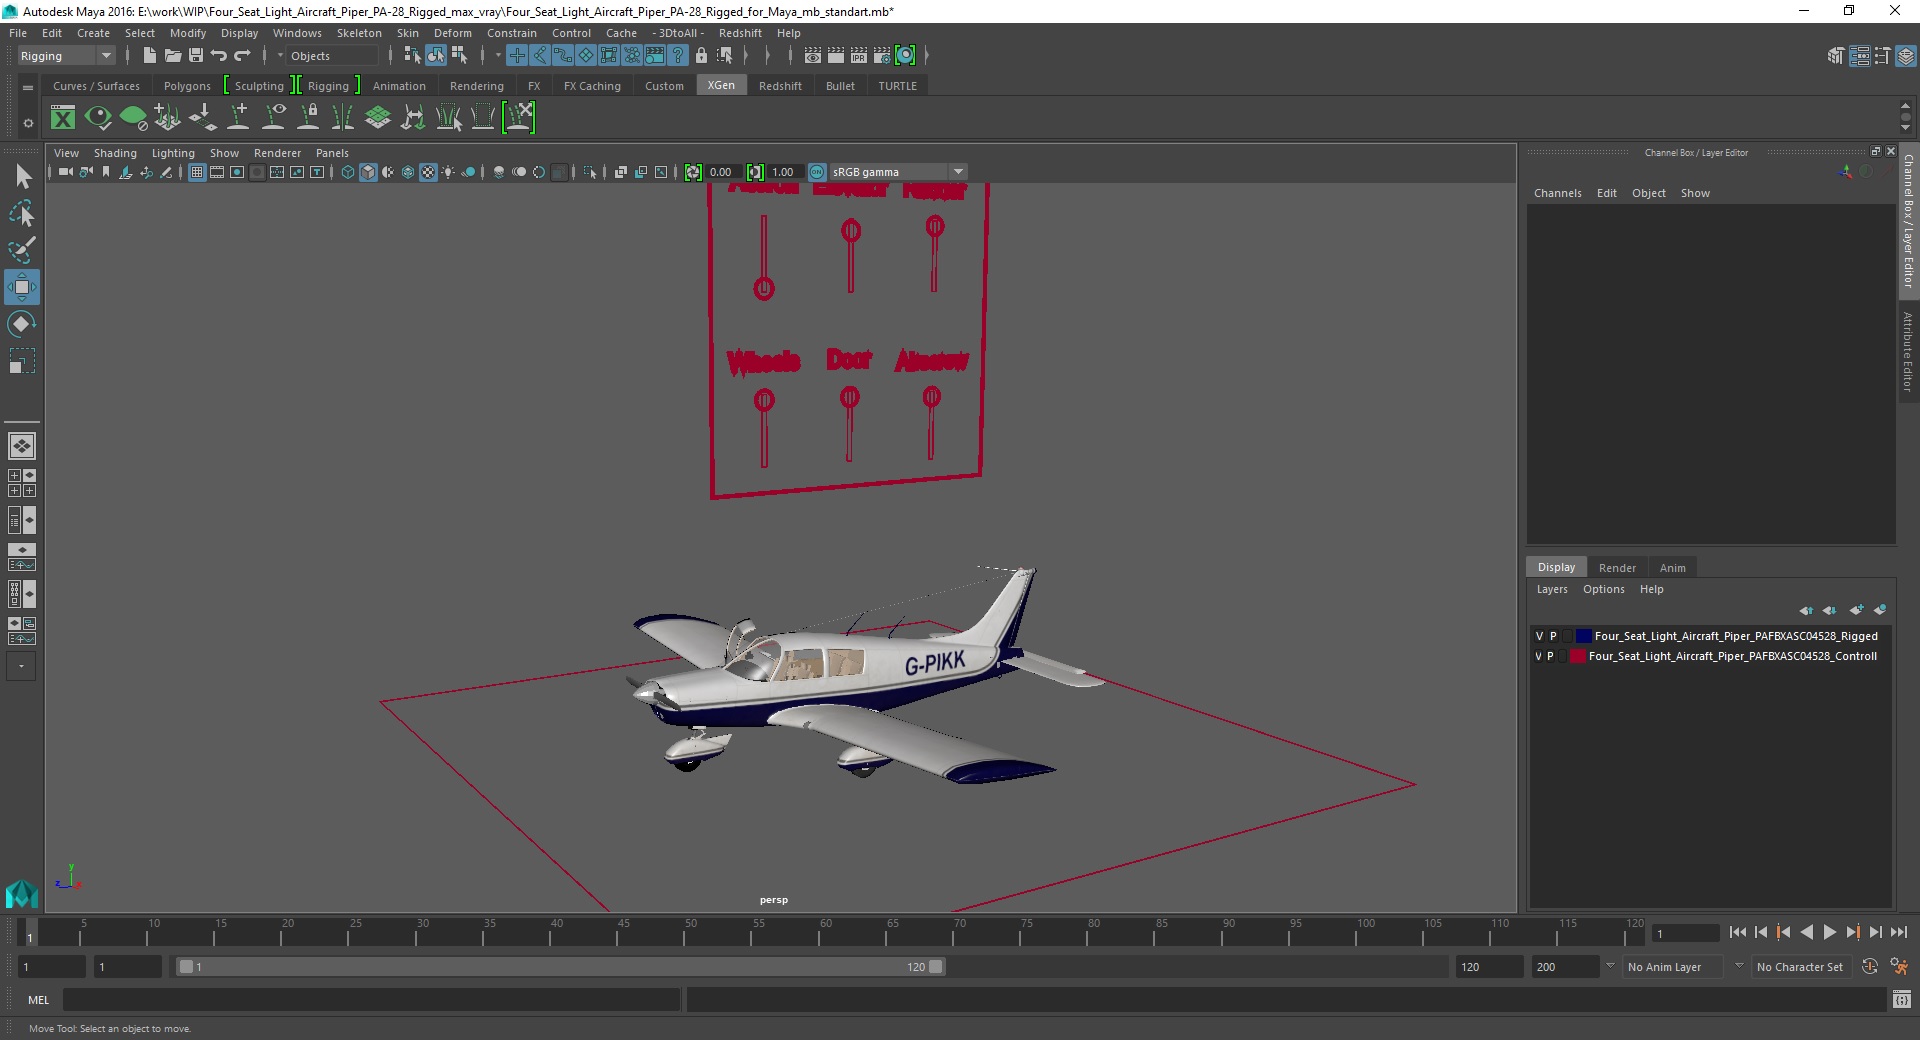The height and width of the screenshot is (1040, 1920).
Task: Start IPR render
Action: pos(859,56)
